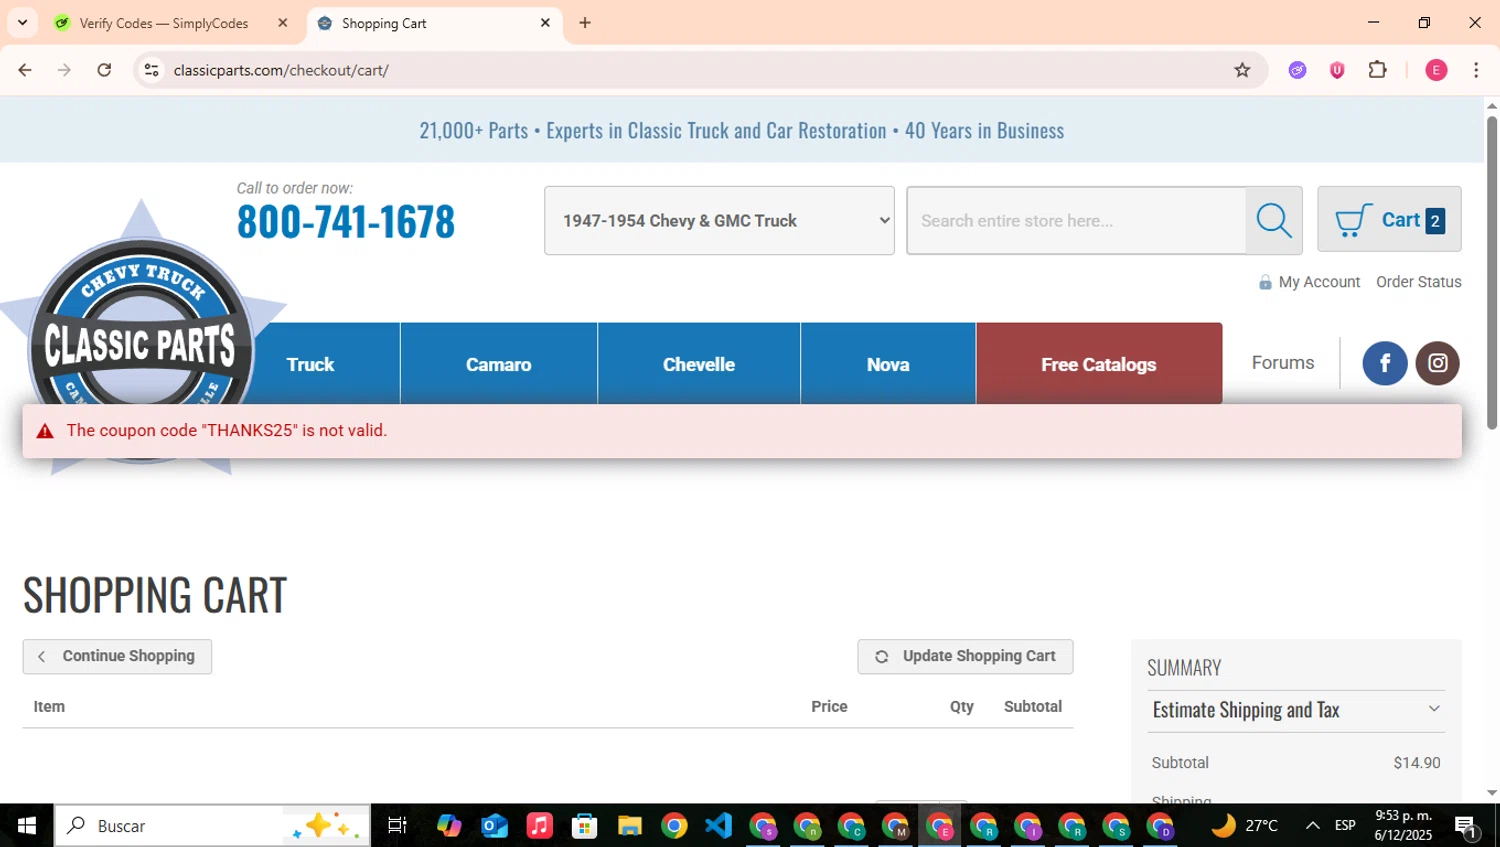The width and height of the screenshot is (1500, 847).
Task: Click the phone number 800-741-1678
Action: click(346, 221)
